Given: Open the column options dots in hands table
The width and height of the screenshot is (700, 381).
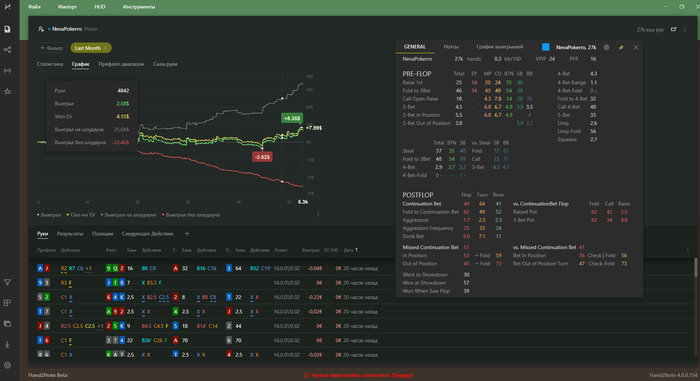Looking at the screenshot, I should [x=688, y=250].
